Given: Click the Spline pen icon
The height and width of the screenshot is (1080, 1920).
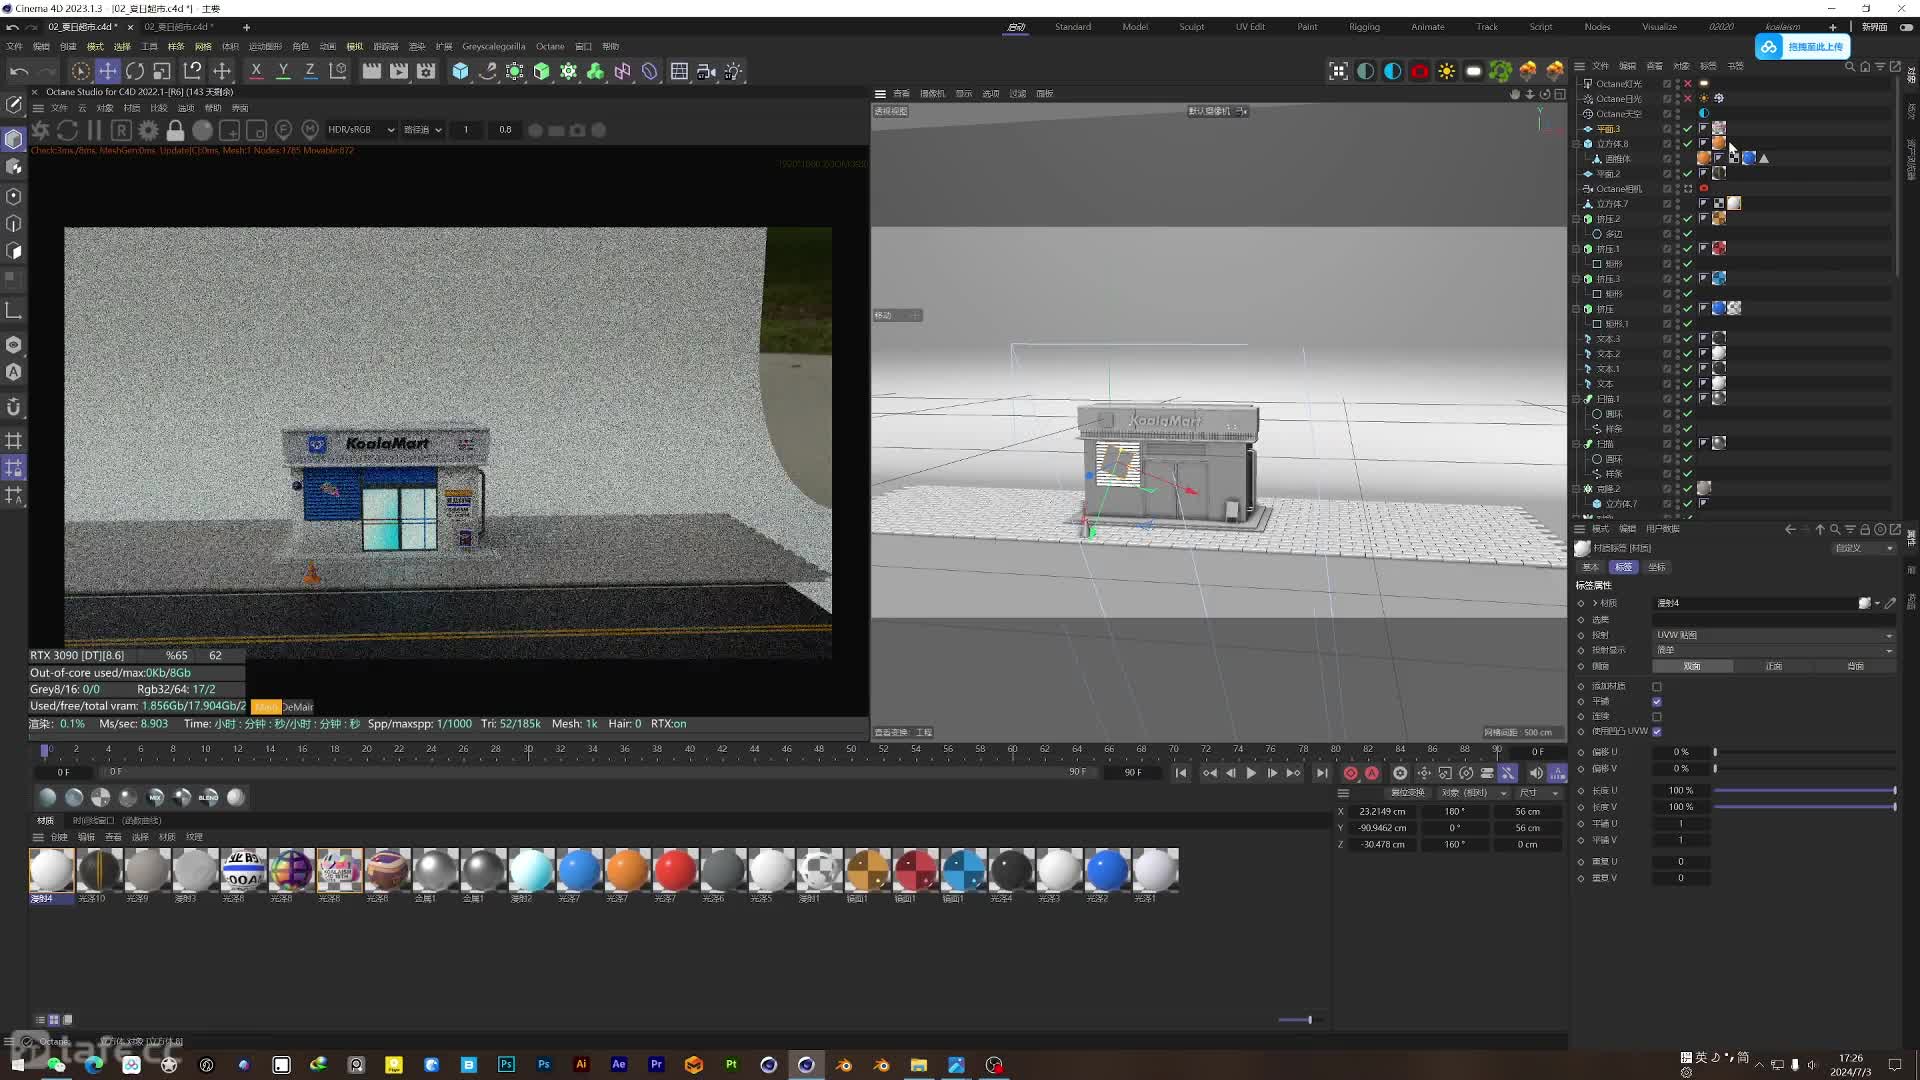Looking at the screenshot, I should 487,71.
